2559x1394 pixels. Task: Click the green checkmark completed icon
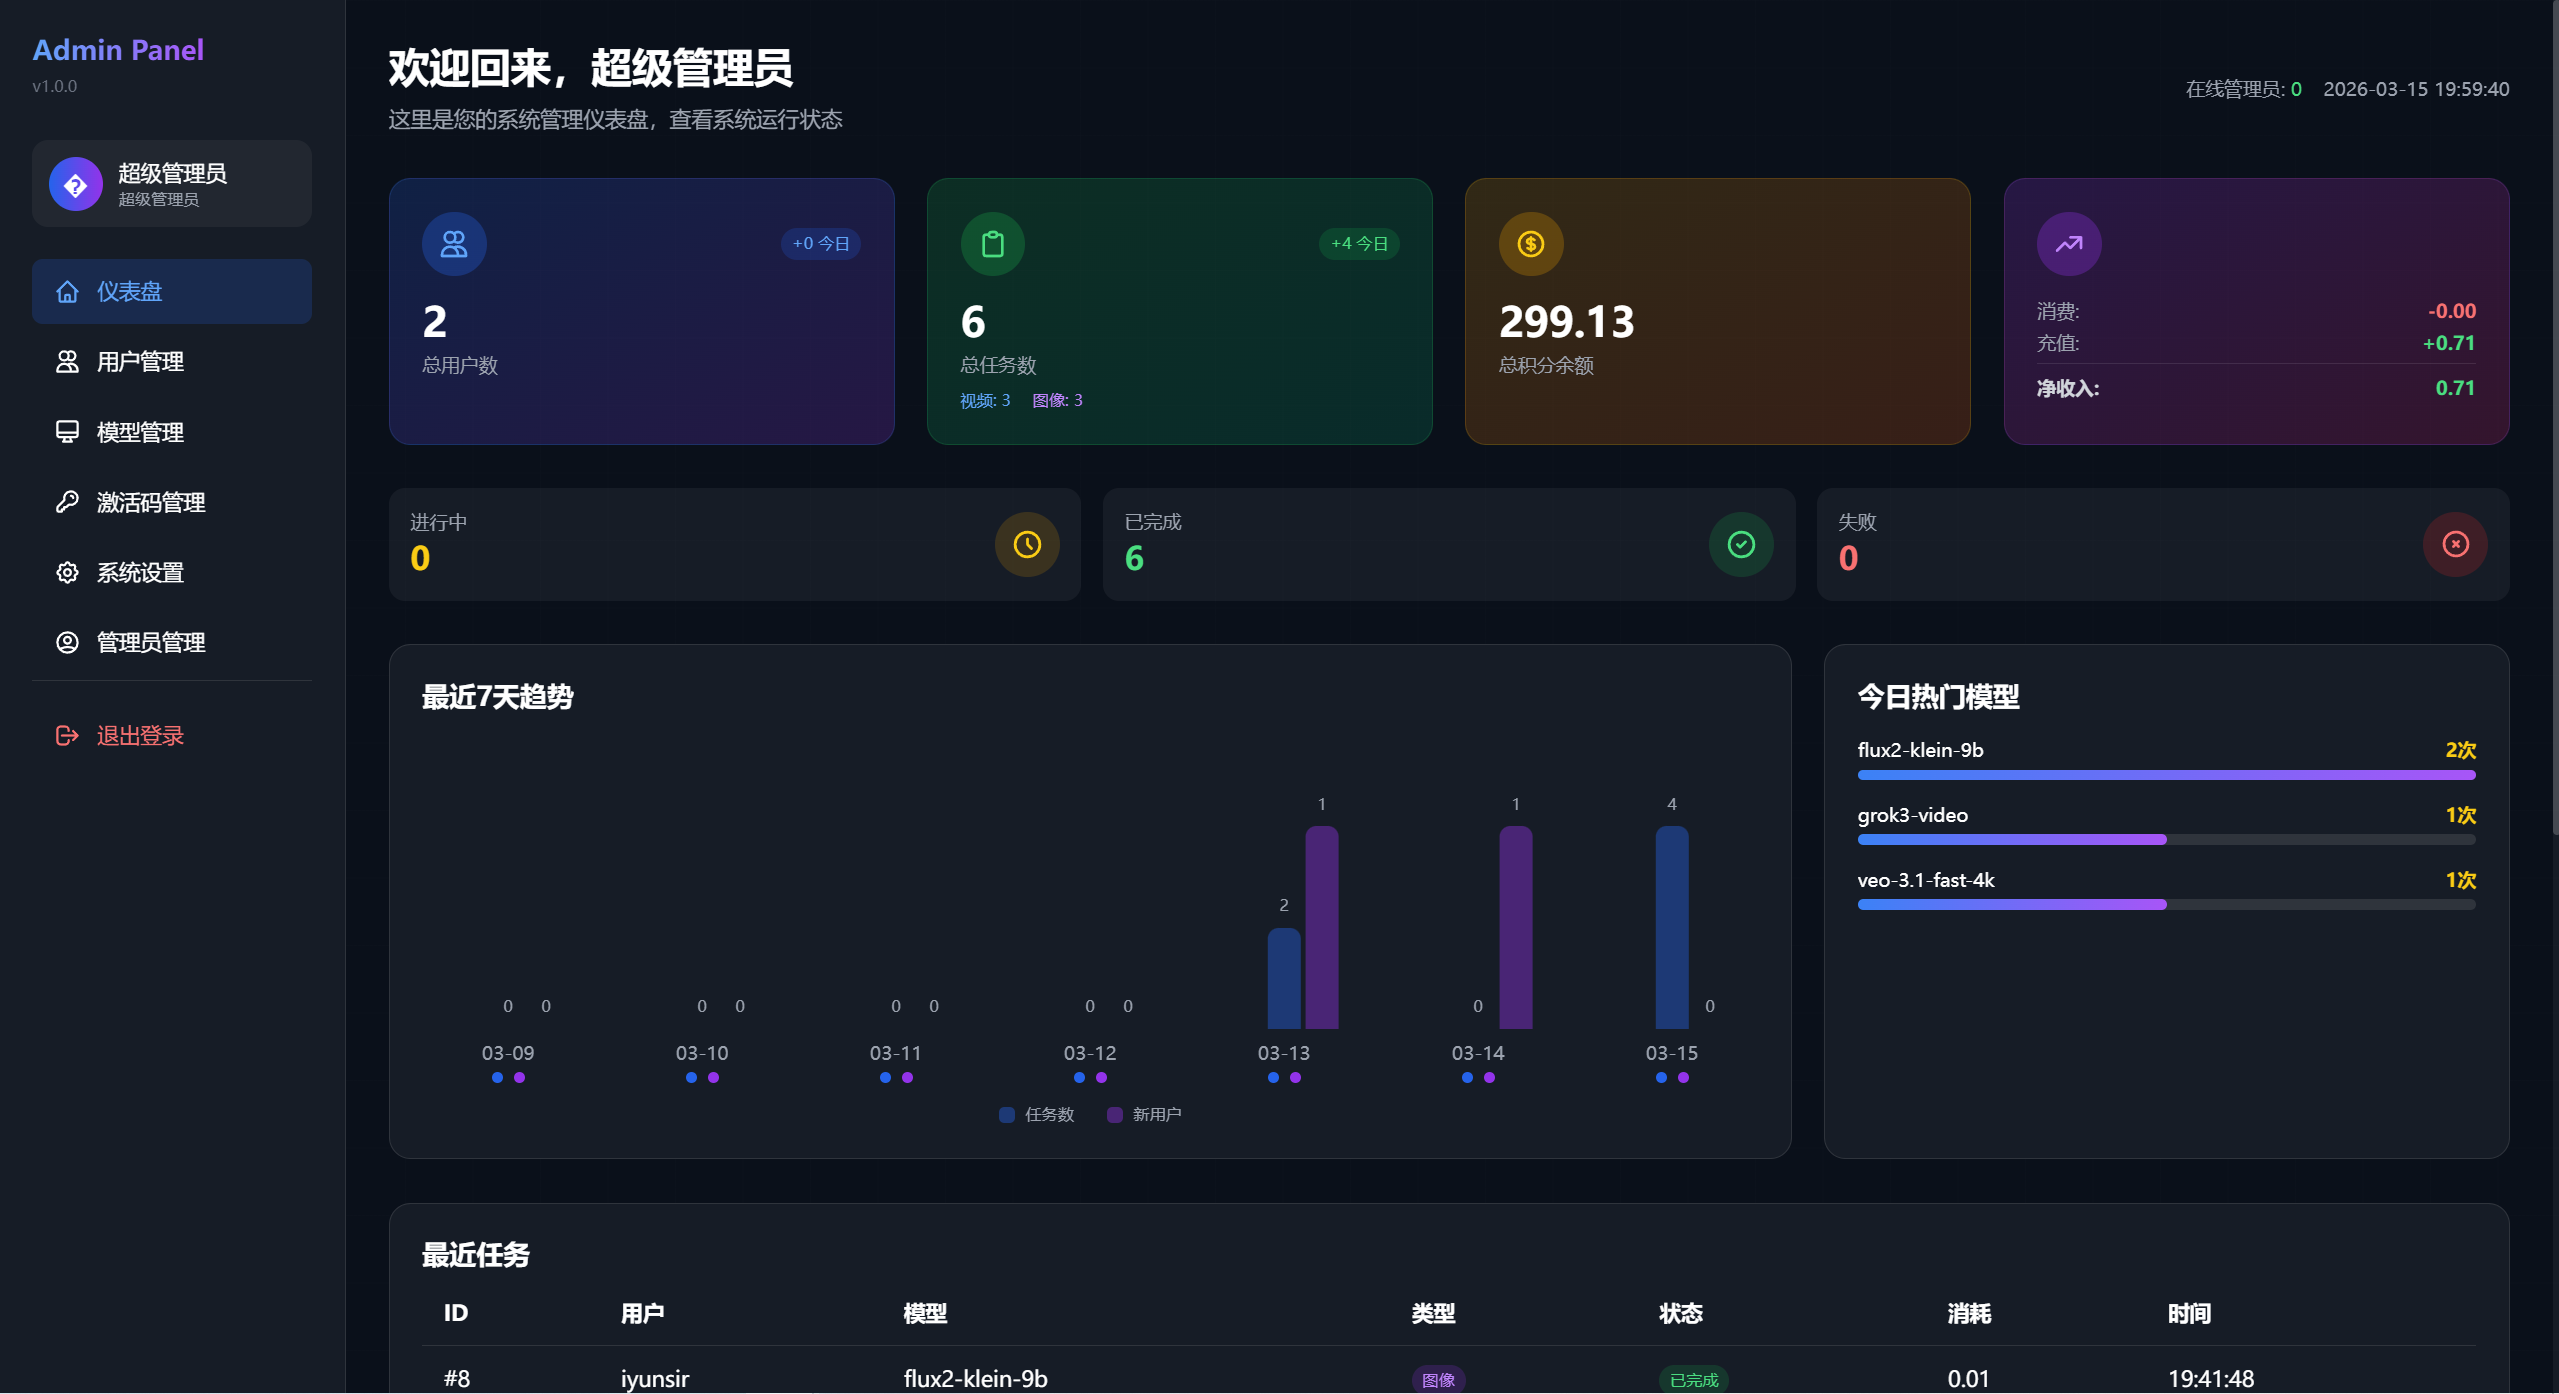point(1740,544)
